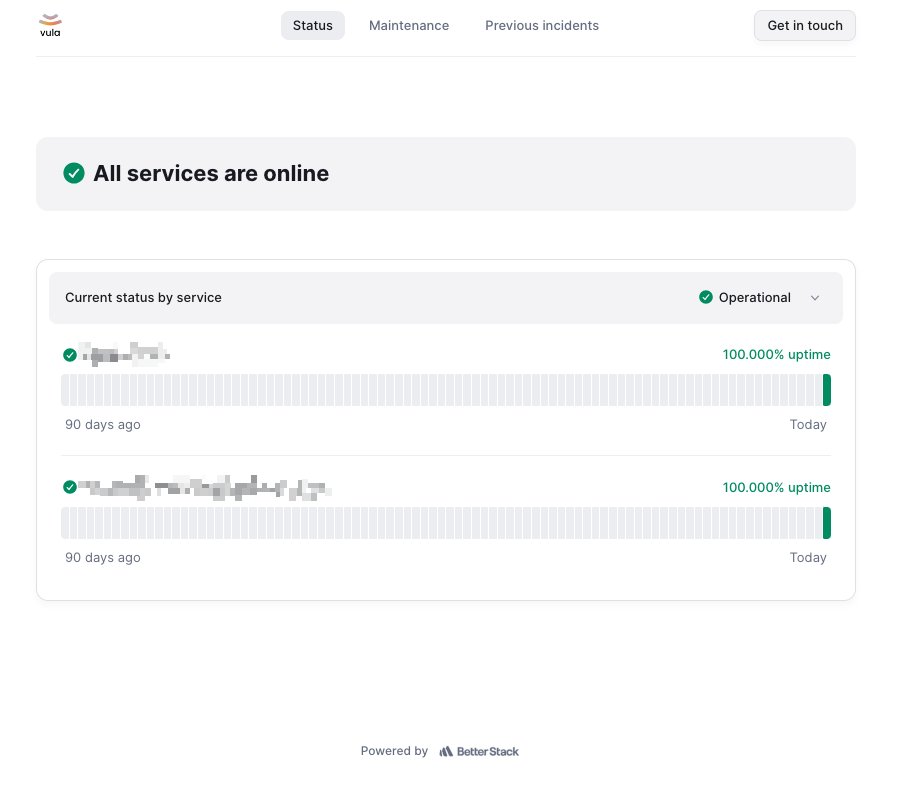Click the first service's blurred name
908x786 pixels.
125,354
